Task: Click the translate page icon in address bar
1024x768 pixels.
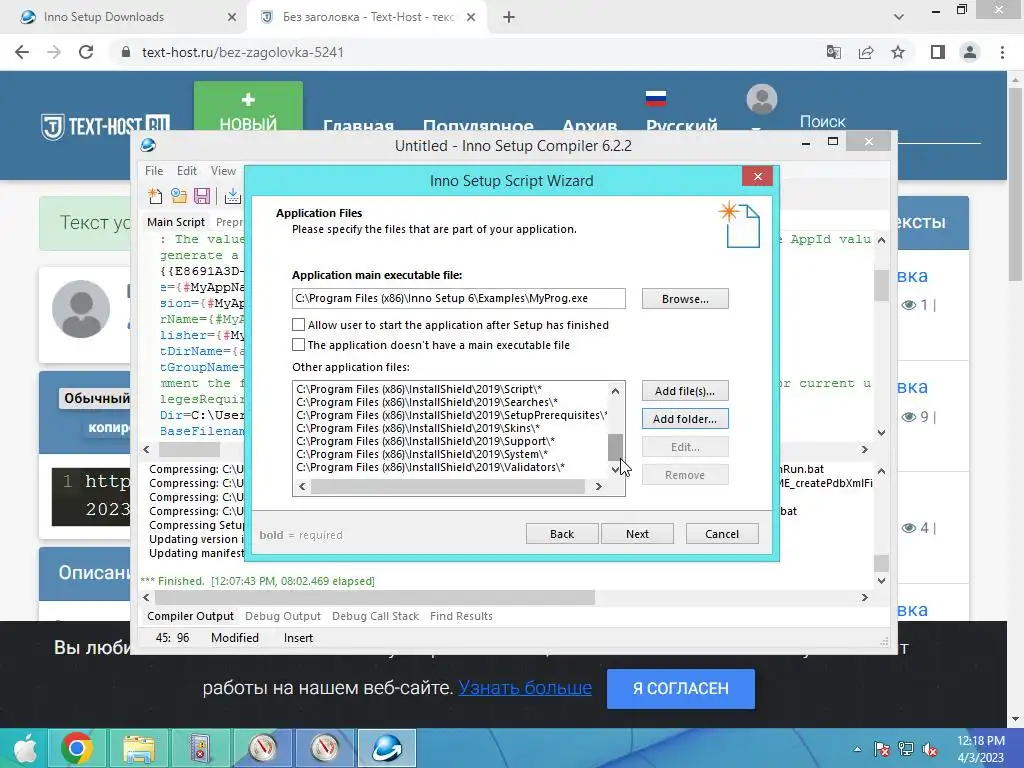Action: [x=834, y=52]
